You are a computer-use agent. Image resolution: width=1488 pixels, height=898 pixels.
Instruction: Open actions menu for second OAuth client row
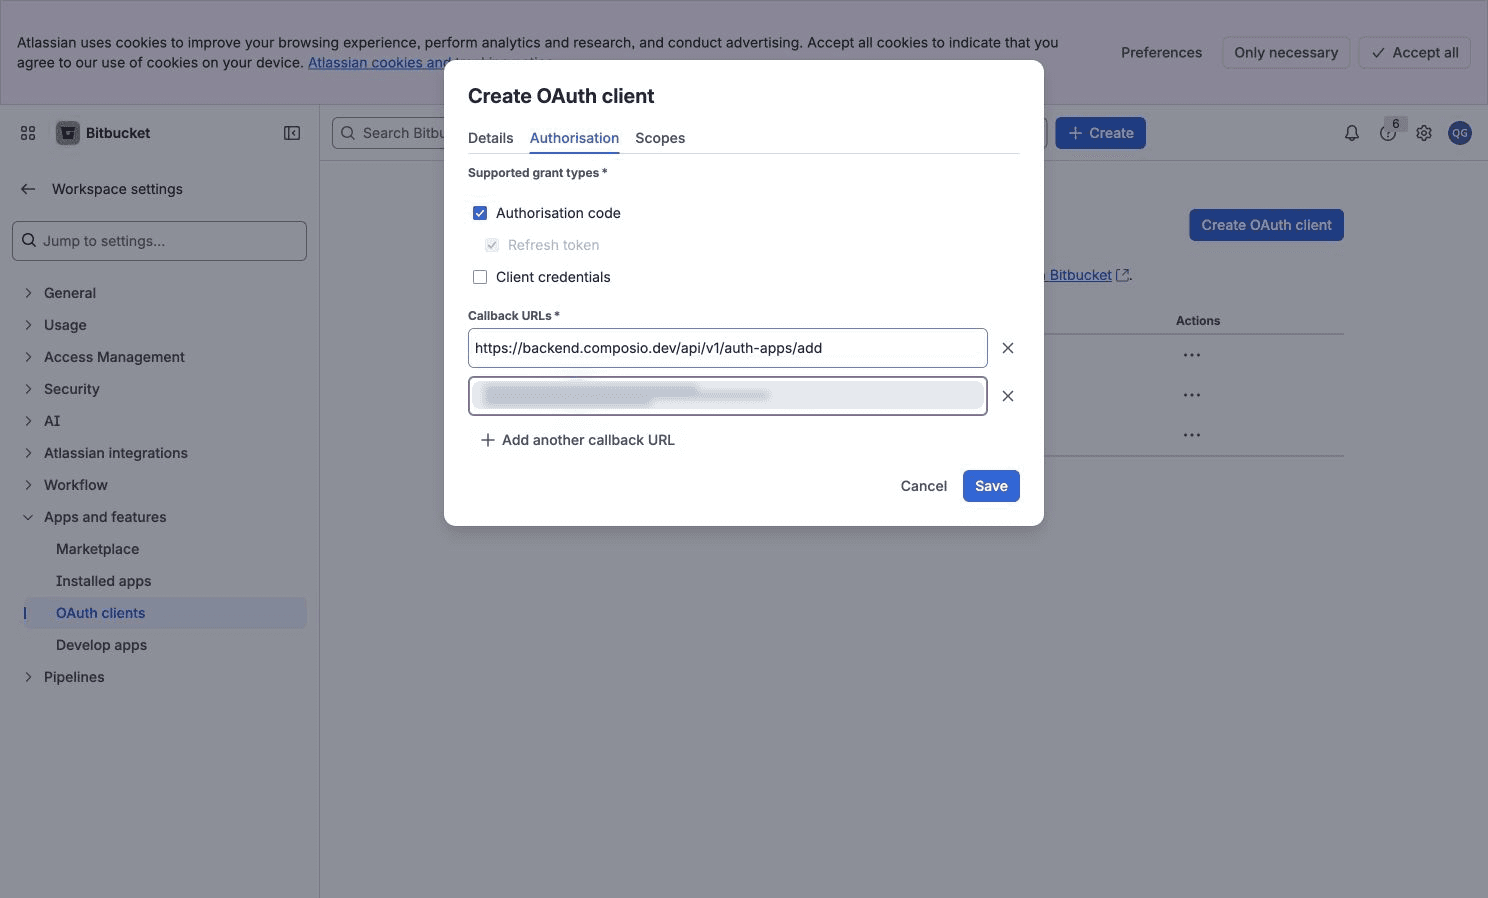coord(1192,395)
